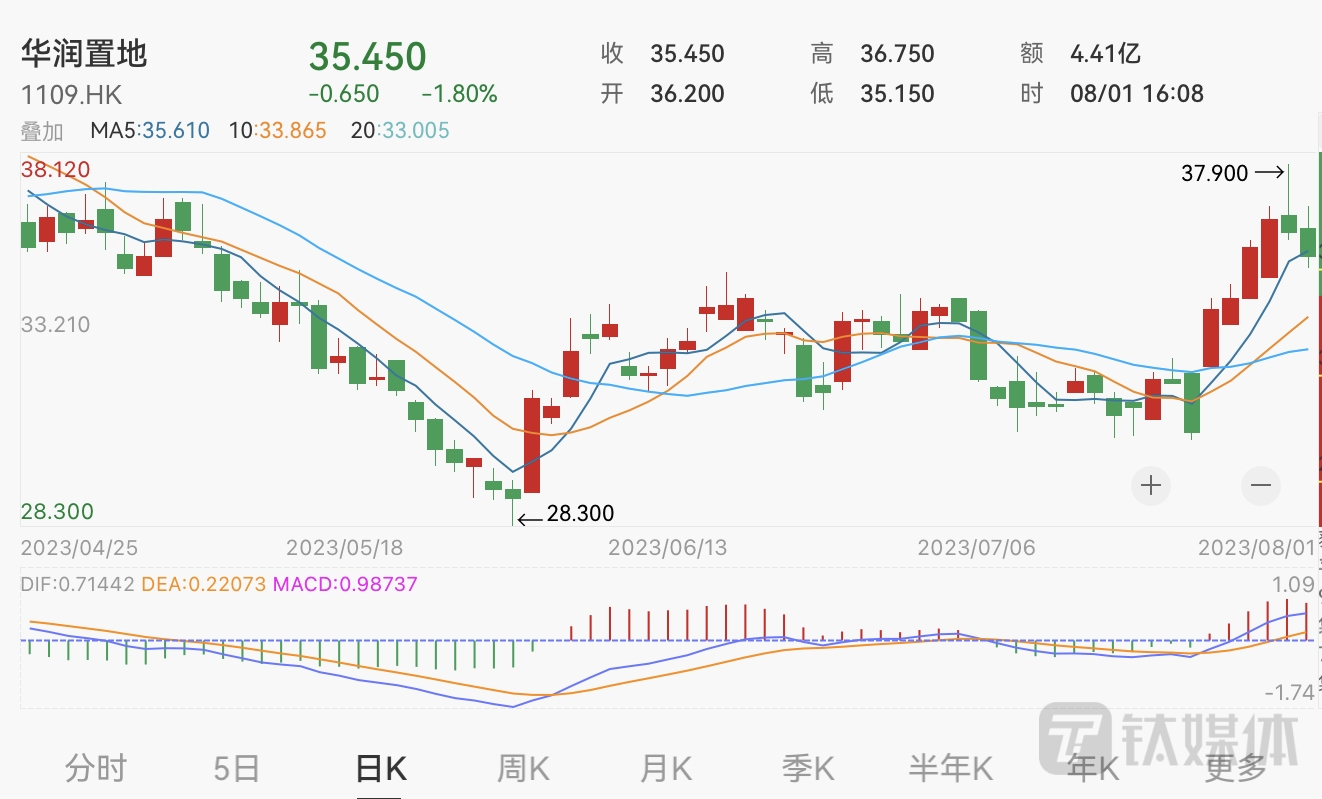Zoom out chart with minus icon
This screenshot has height=799, width=1322.
click(x=1260, y=486)
